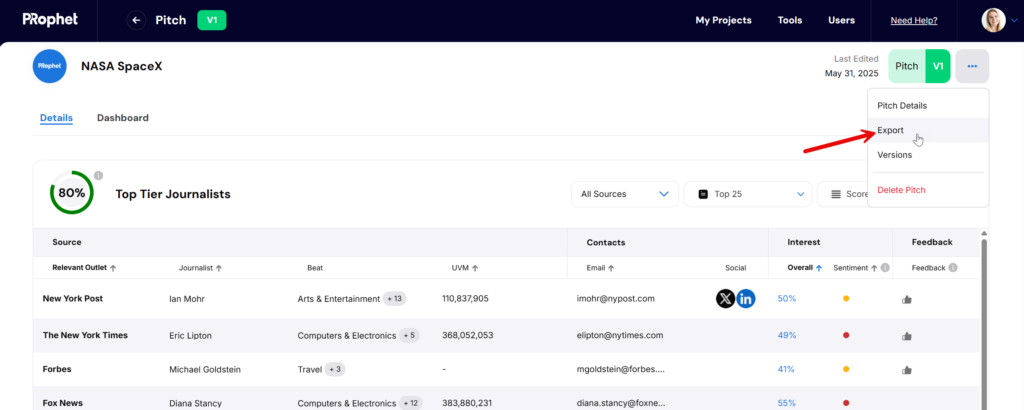
Task: Click the 41% overall score
Action: (x=786, y=369)
